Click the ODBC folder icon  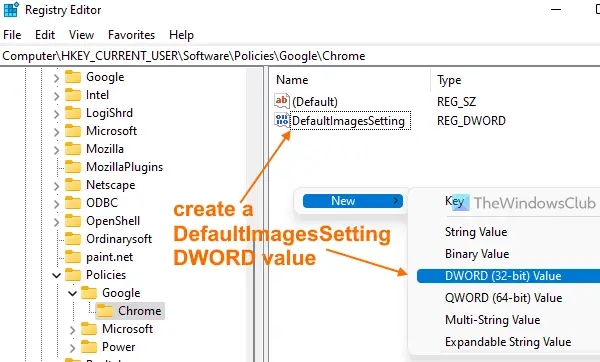[x=73, y=203]
